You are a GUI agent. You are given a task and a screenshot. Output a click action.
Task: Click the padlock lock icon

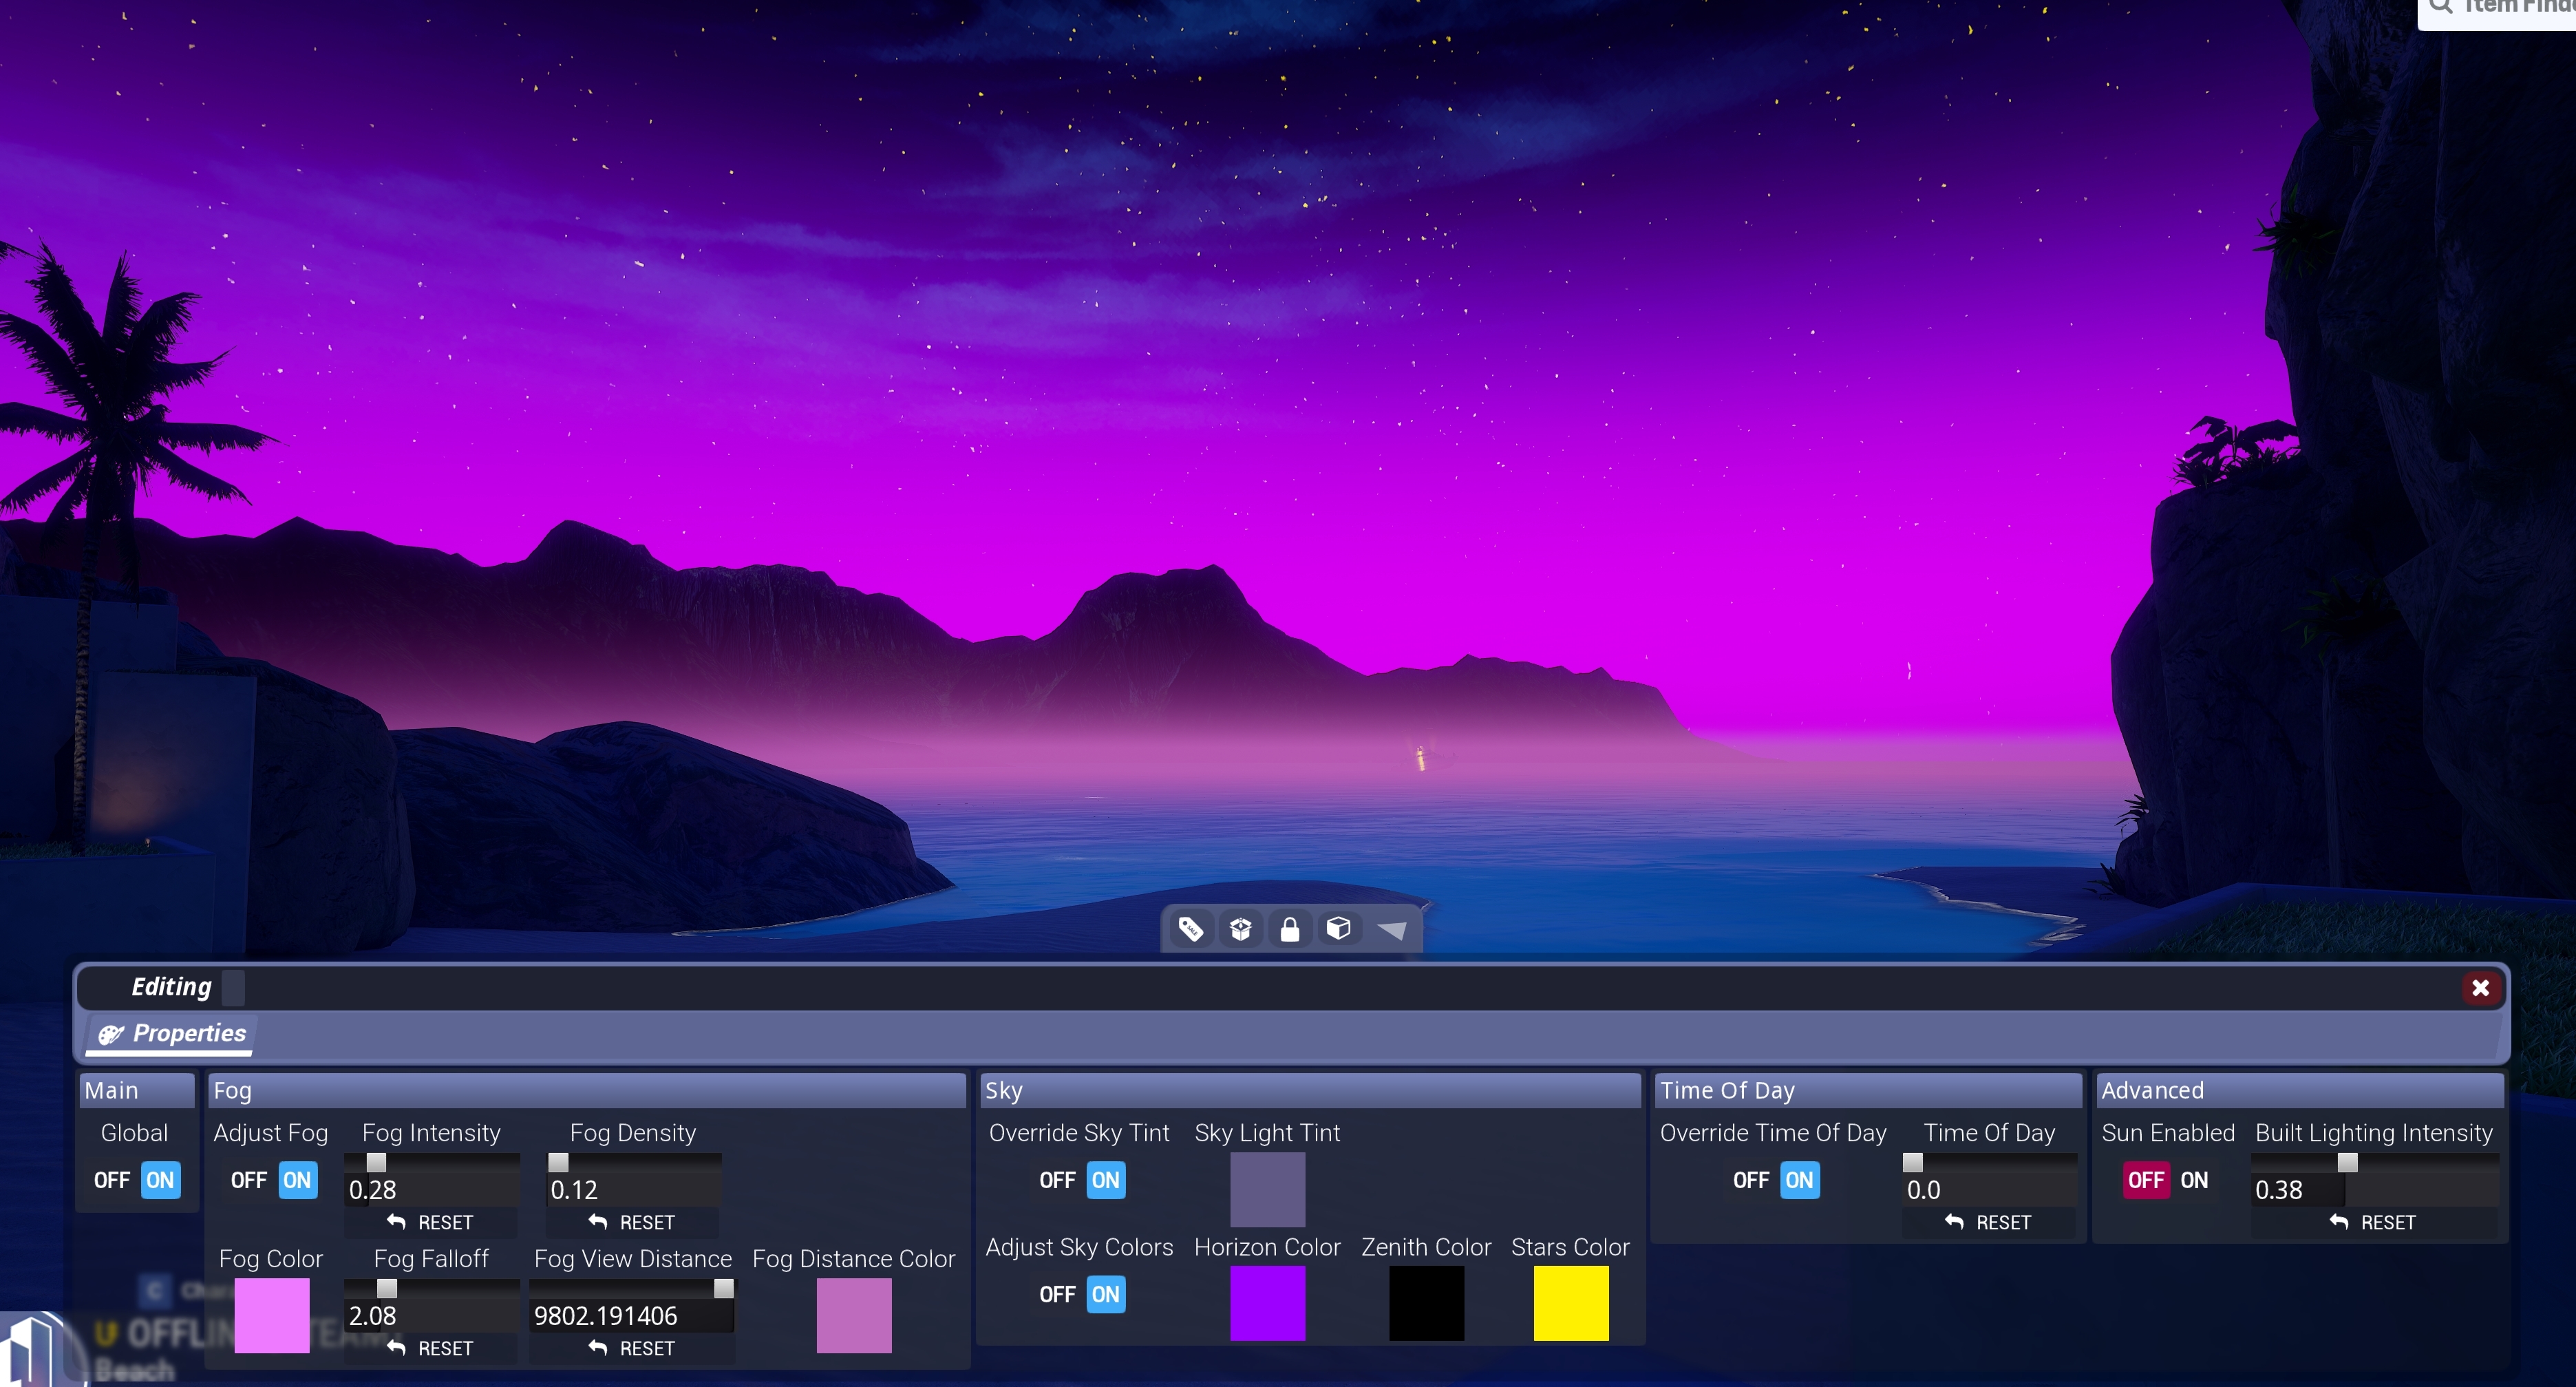click(x=1290, y=929)
